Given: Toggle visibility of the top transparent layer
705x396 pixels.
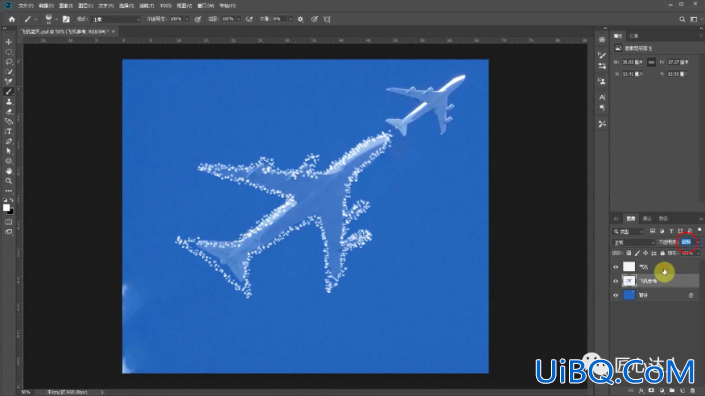Looking at the screenshot, I should [616, 267].
